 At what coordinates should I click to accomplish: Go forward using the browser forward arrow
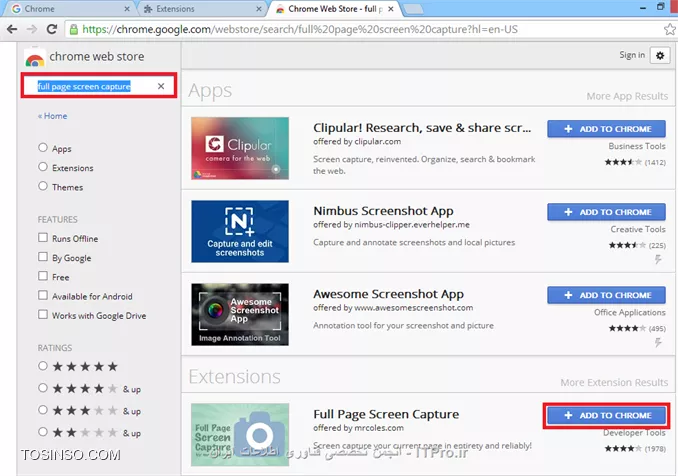point(32,29)
